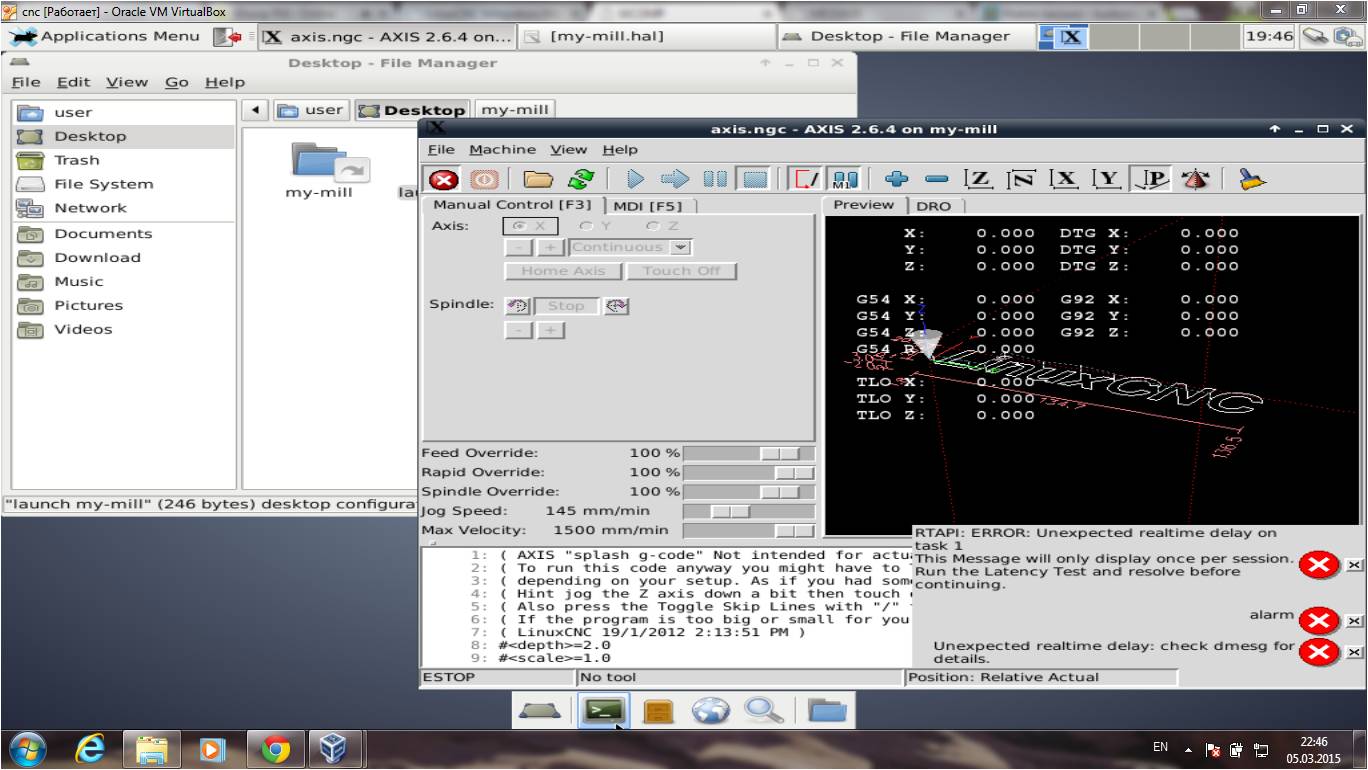This screenshot has width=1368, height=770.
Task: Select the Y axis radio button
Action: pos(595,227)
